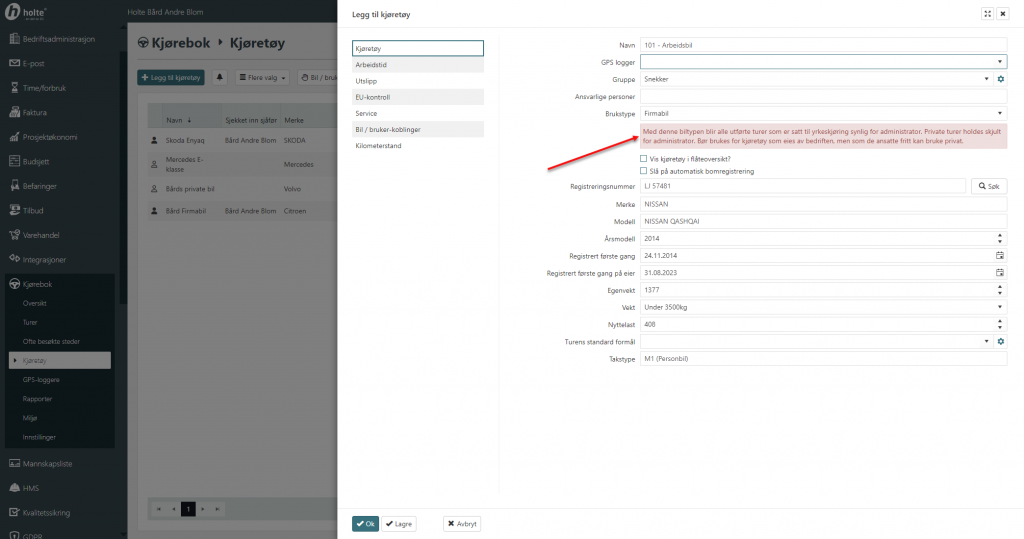Click the bell notification icon in toolbar
Viewport: 1024px width, 539px height.
pos(220,77)
